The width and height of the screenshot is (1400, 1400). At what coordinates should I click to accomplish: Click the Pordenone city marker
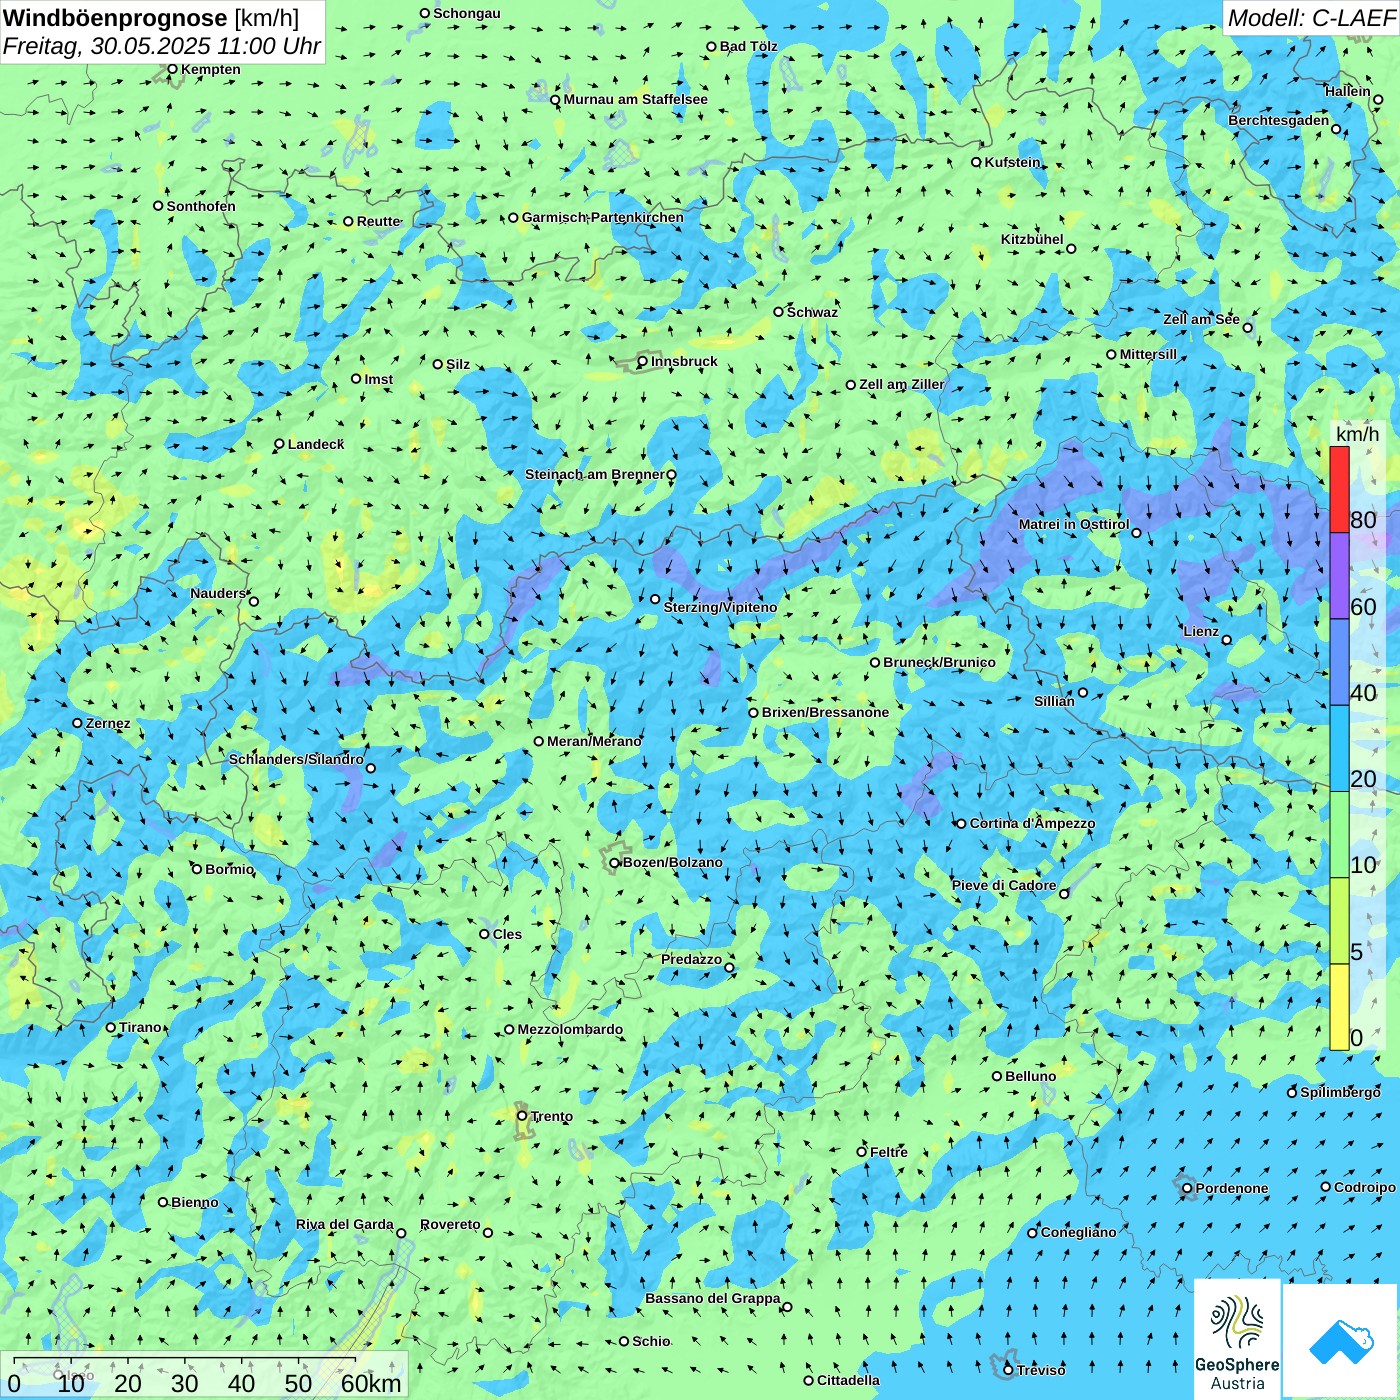[x=1188, y=1189]
